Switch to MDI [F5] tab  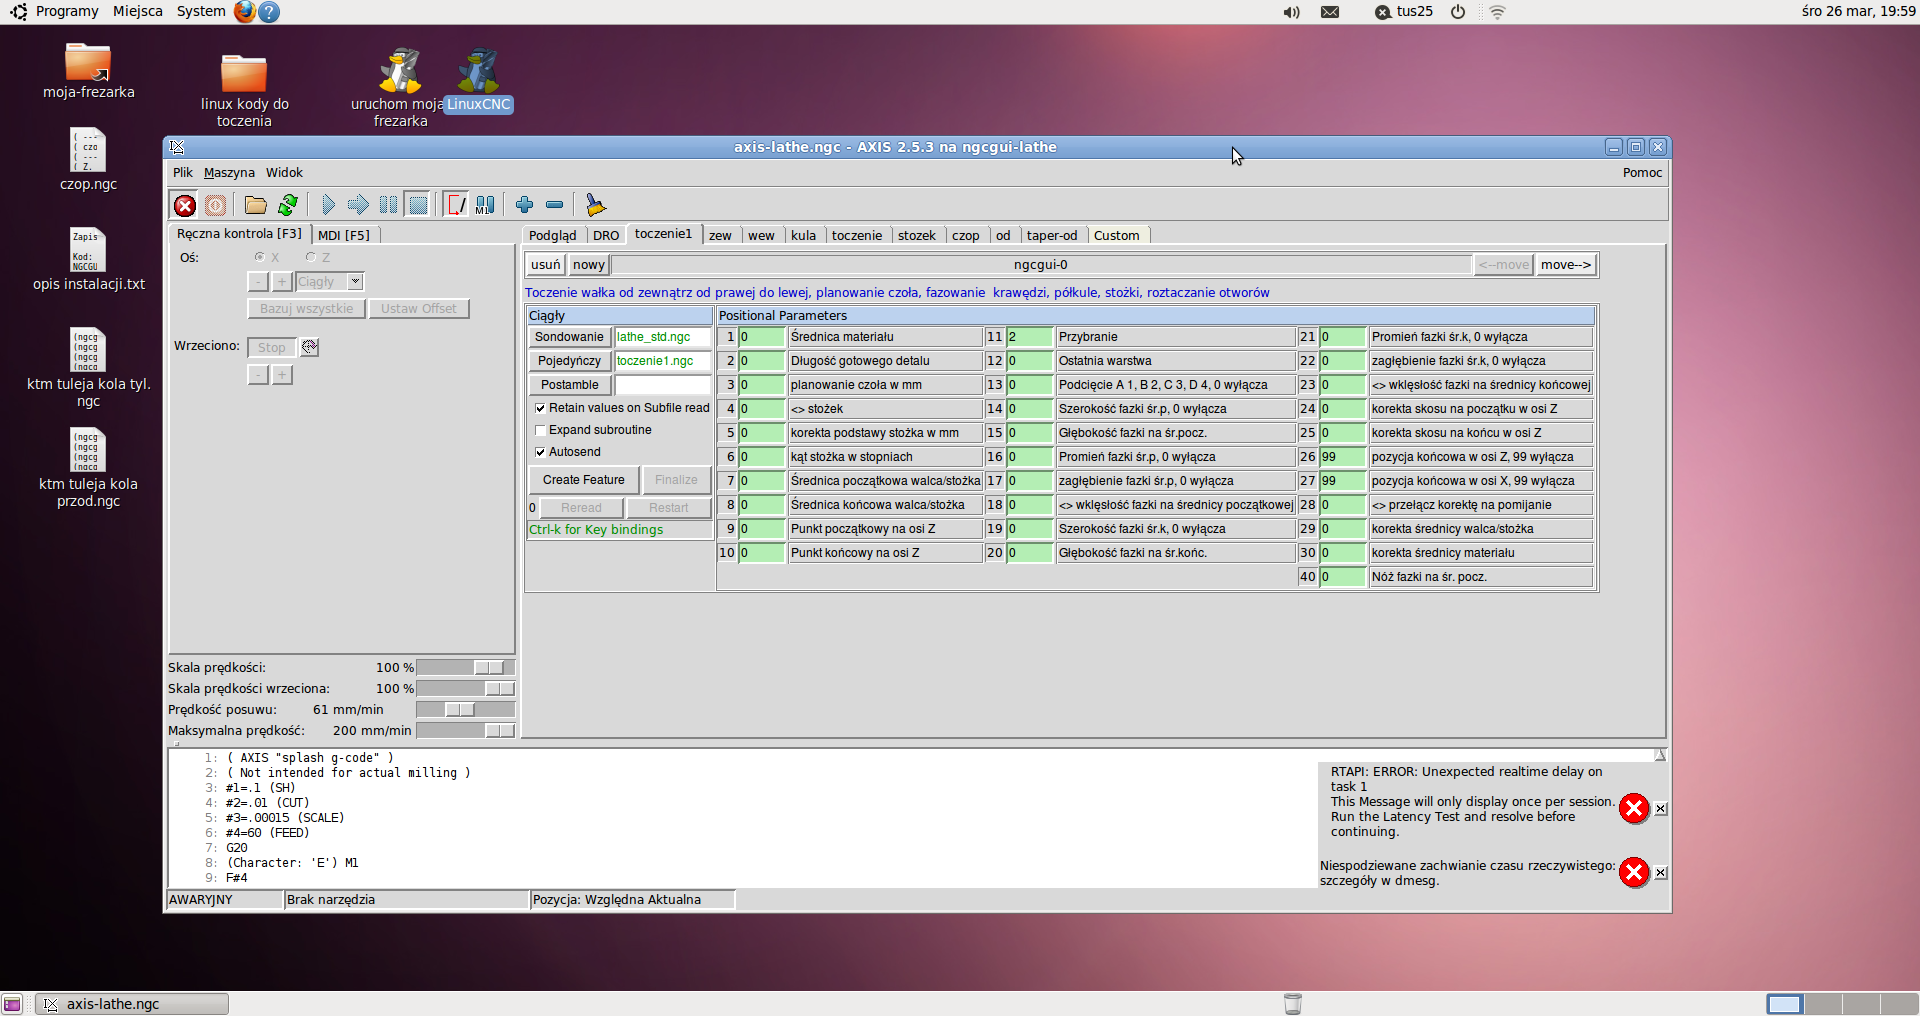click(344, 235)
